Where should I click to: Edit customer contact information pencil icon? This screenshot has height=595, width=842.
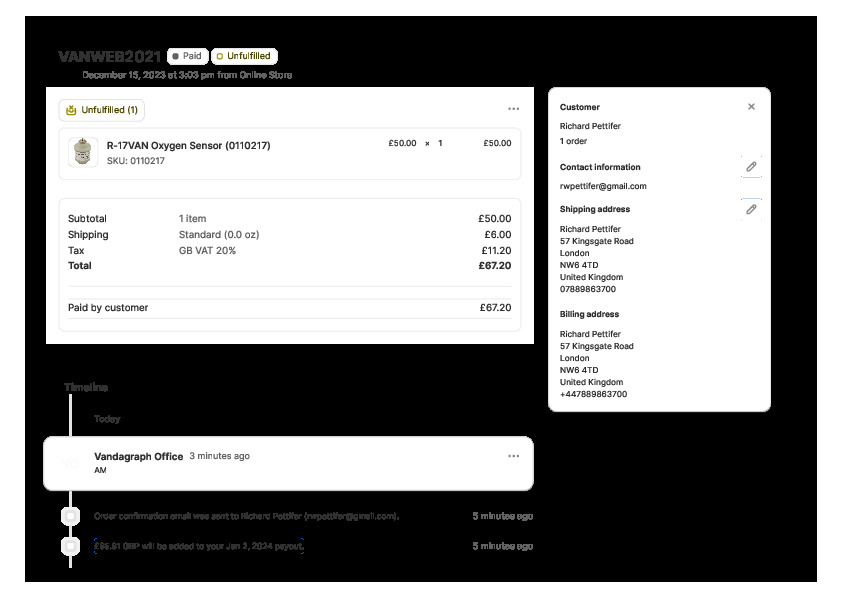pyautogui.click(x=751, y=167)
